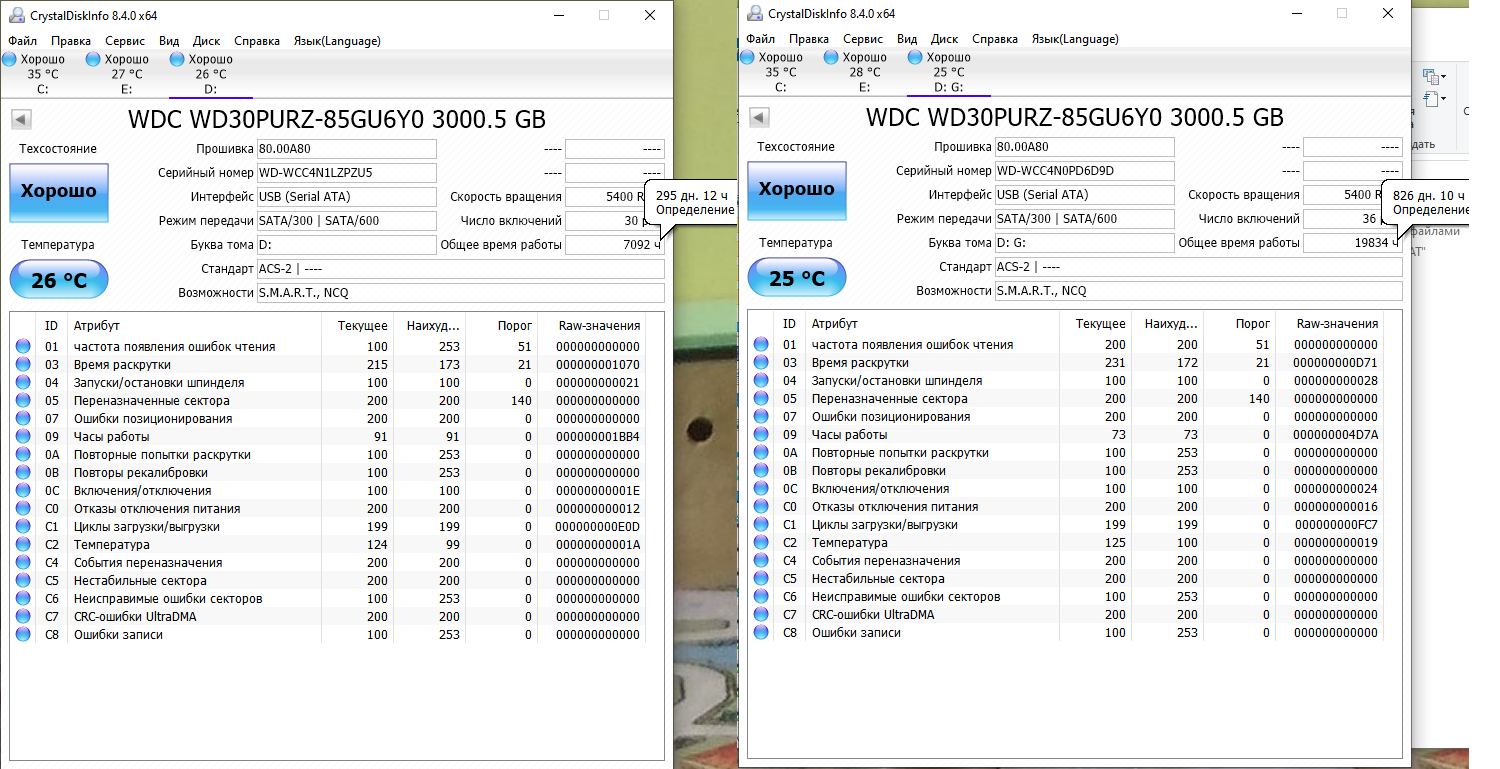Open Файл menu in left CrystalDiskInfo window
Screen dimensions: 1500x769
pos(22,41)
